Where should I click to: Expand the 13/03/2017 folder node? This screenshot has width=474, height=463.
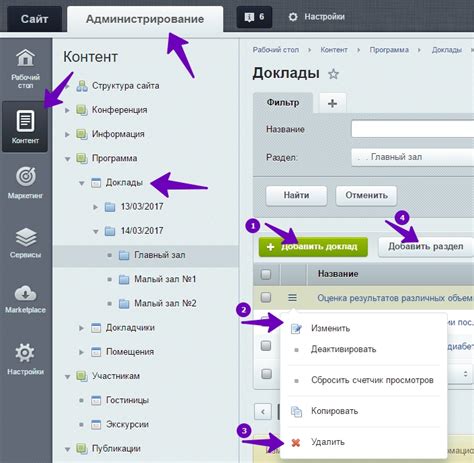[x=95, y=207]
